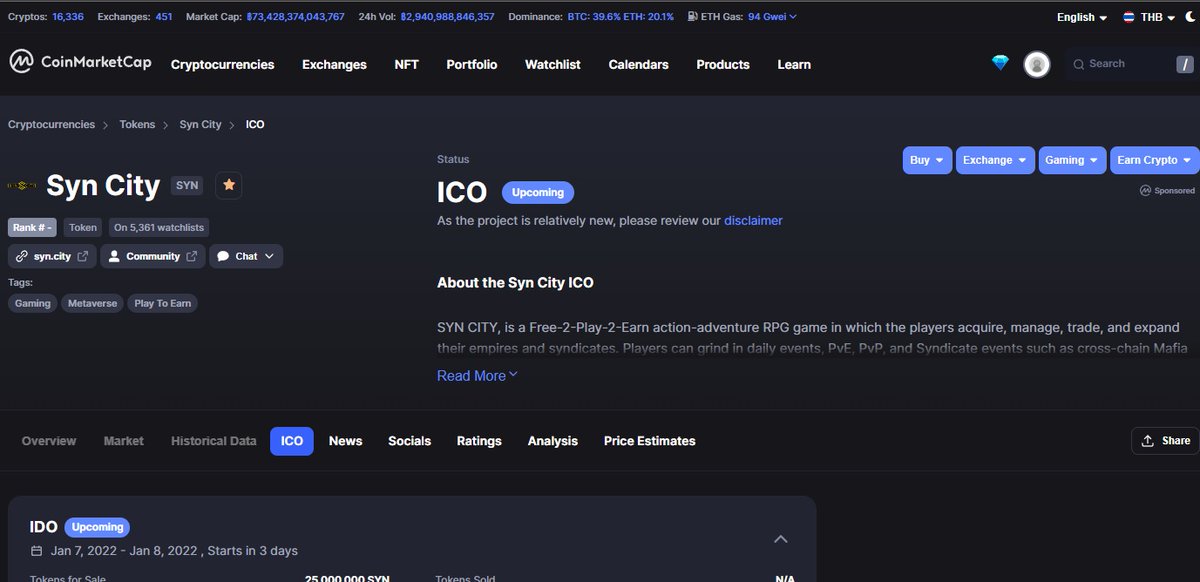Open the Learn menu
Viewport: 1200px width, 582px height.
(x=794, y=64)
